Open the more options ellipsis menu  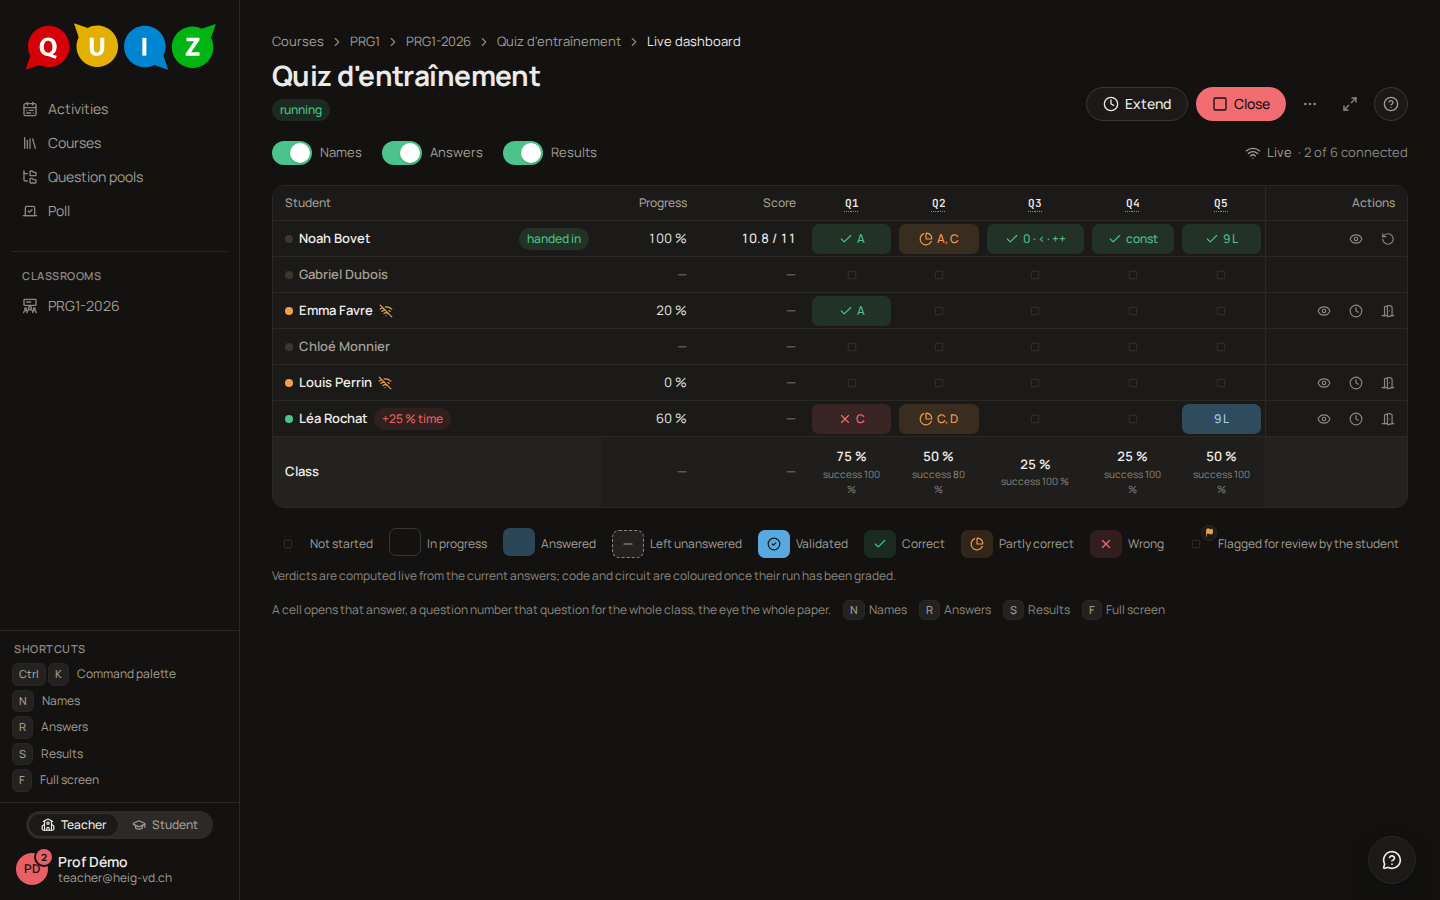pos(1310,104)
